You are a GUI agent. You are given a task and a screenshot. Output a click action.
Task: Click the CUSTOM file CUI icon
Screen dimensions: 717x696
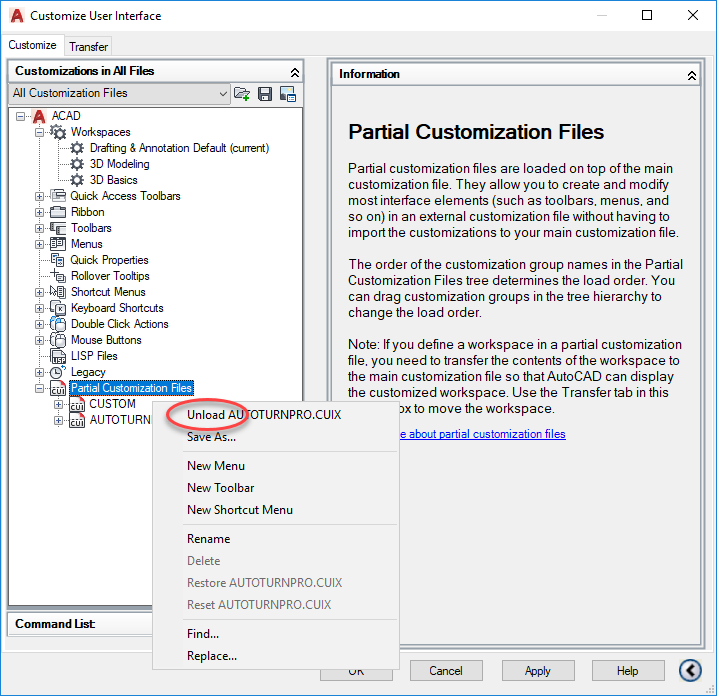click(77, 404)
